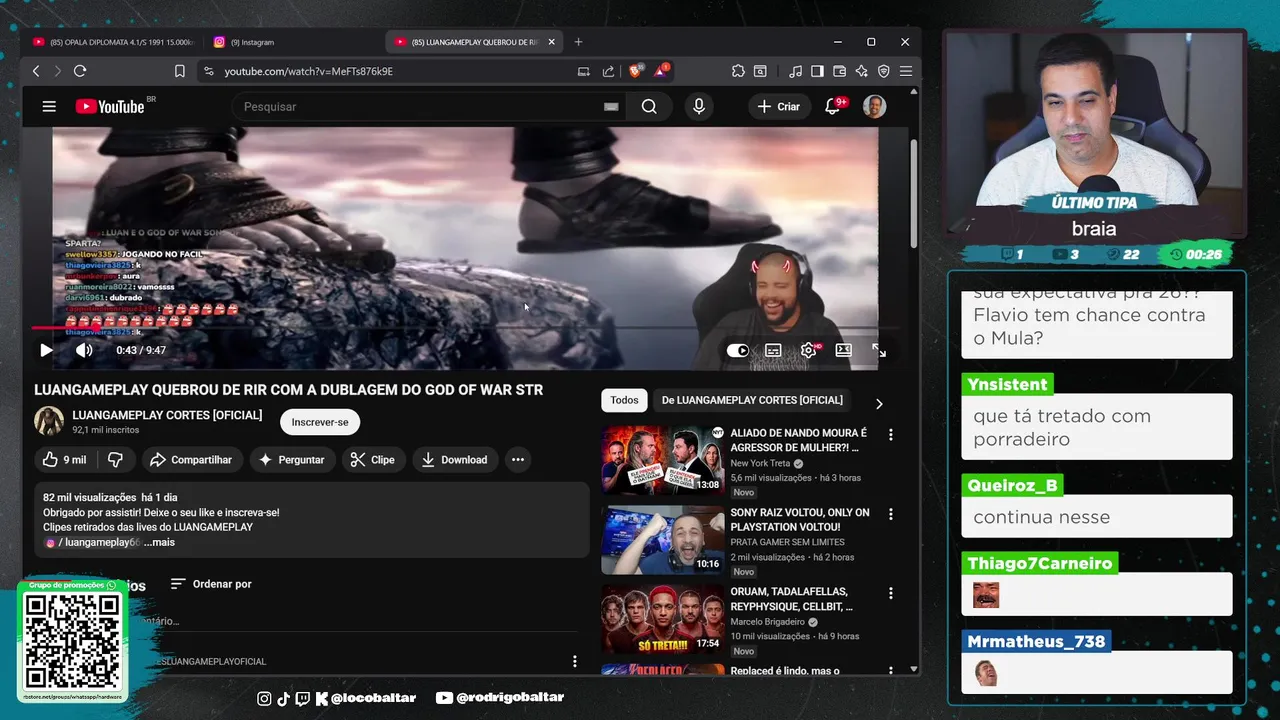Viewport: 1280px width, 720px height.
Task: Show more filter chips with right chevron
Action: click(879, 404)
